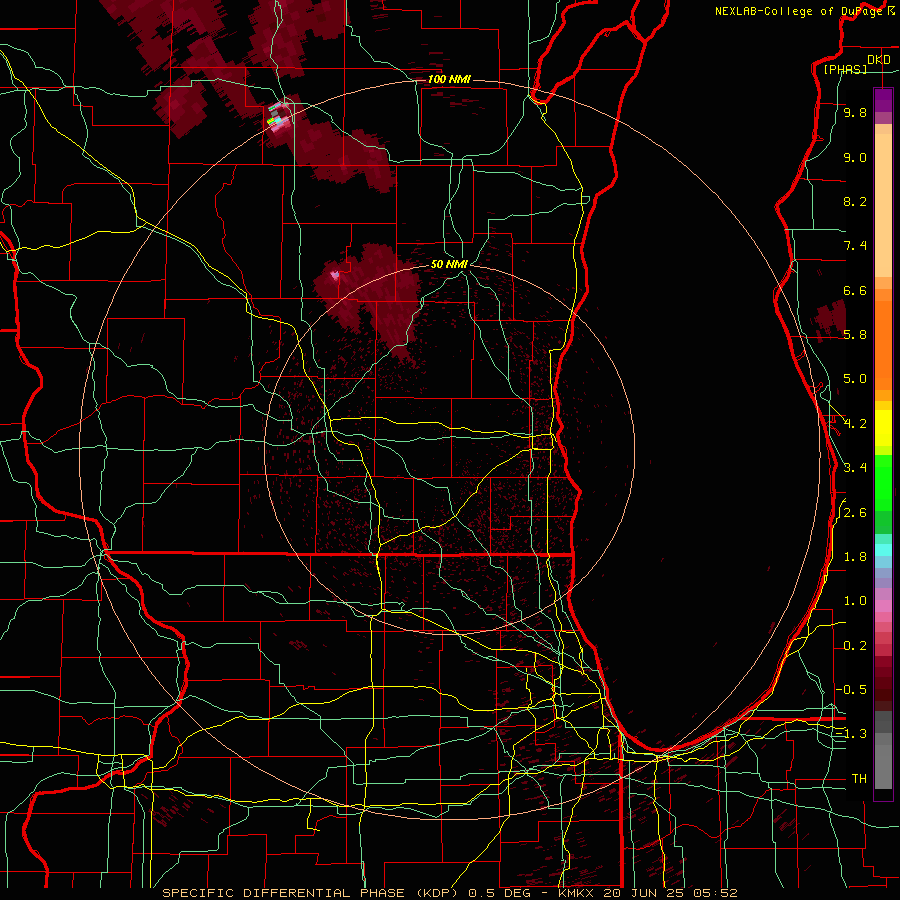Pick the purple segment at the color bar top
Image resolution: width=900 pixels, height=900 pixels.
pos(883,100)
